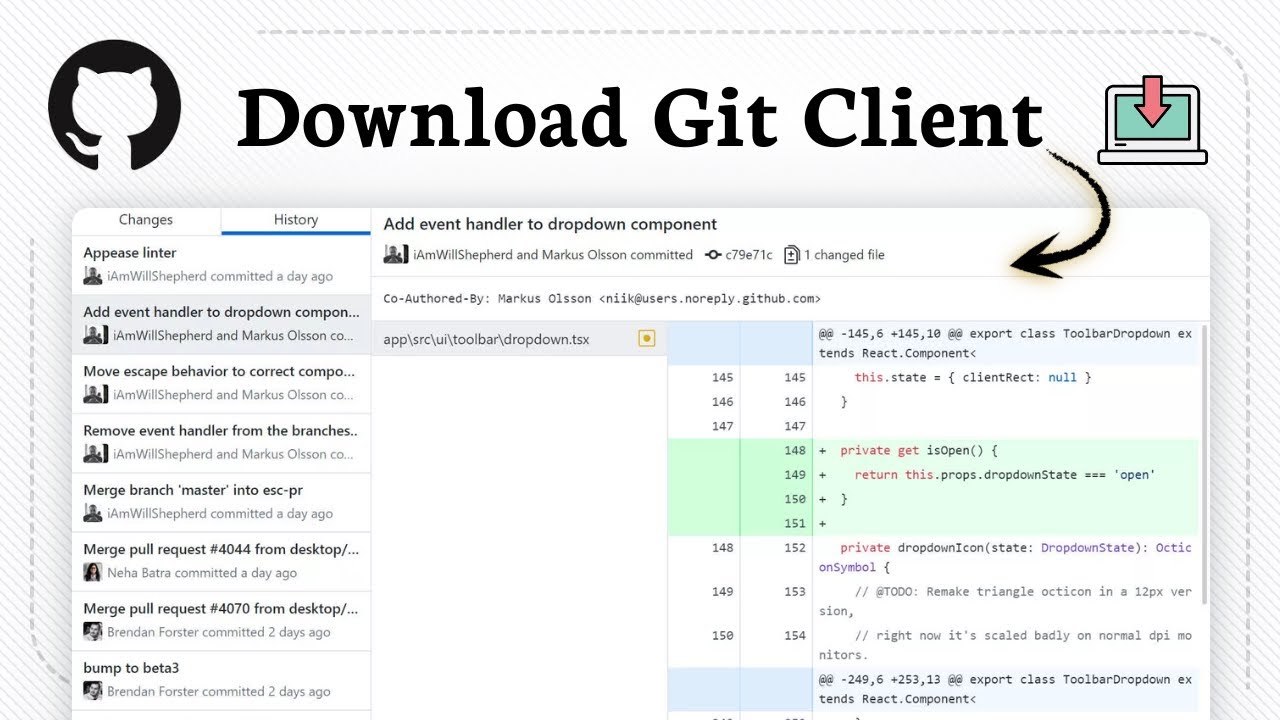Image resolution: width=1280 pixels, height=720 pixels.
Task: Click second diff hunk header @@ -249,6 +253,13
Action: 1005,689
